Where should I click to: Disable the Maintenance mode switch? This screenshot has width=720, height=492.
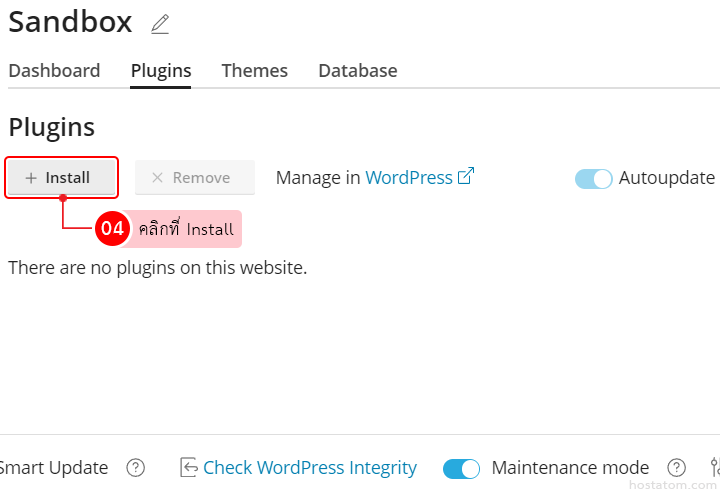tap(462, 468)
